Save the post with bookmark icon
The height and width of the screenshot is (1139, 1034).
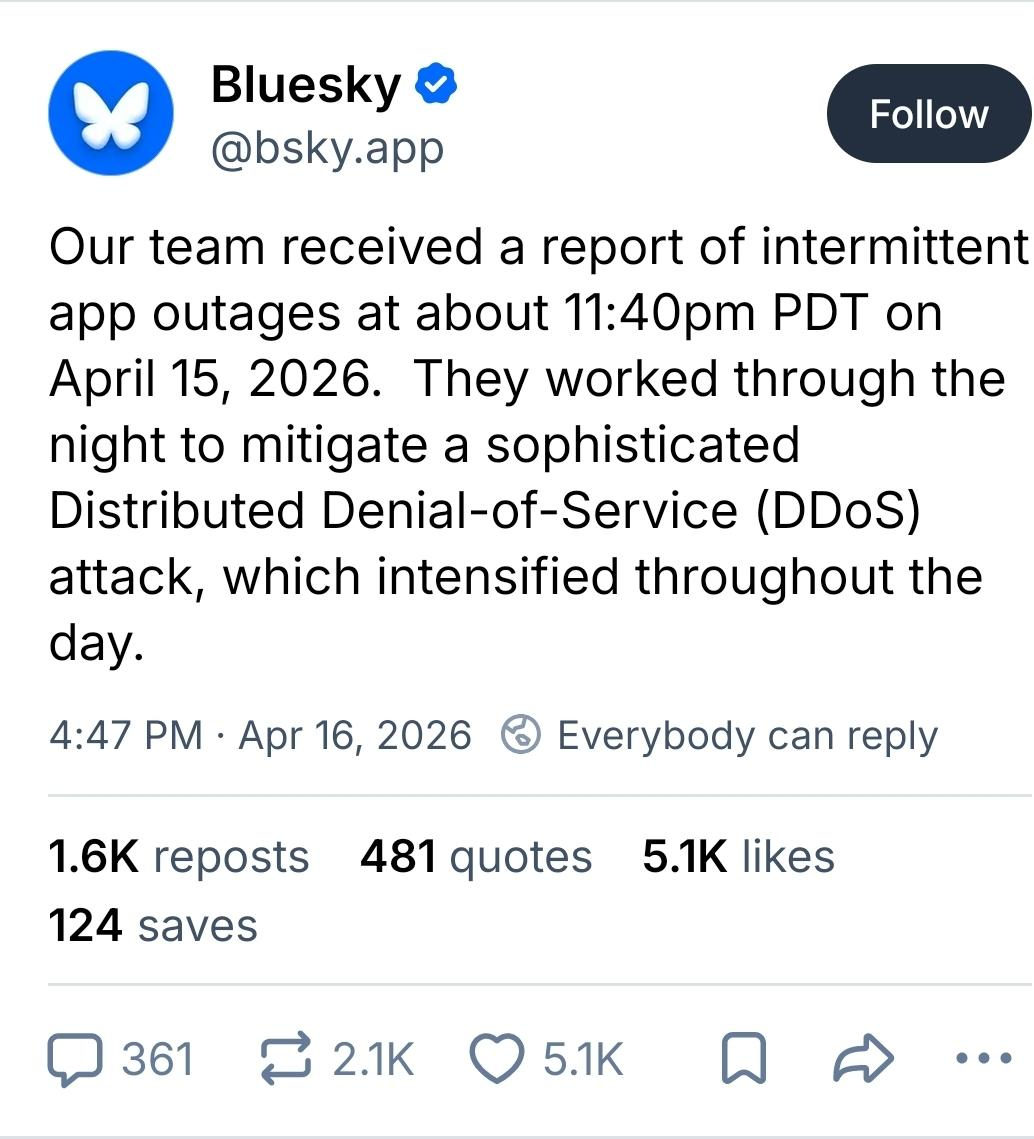pos(743,1061)
